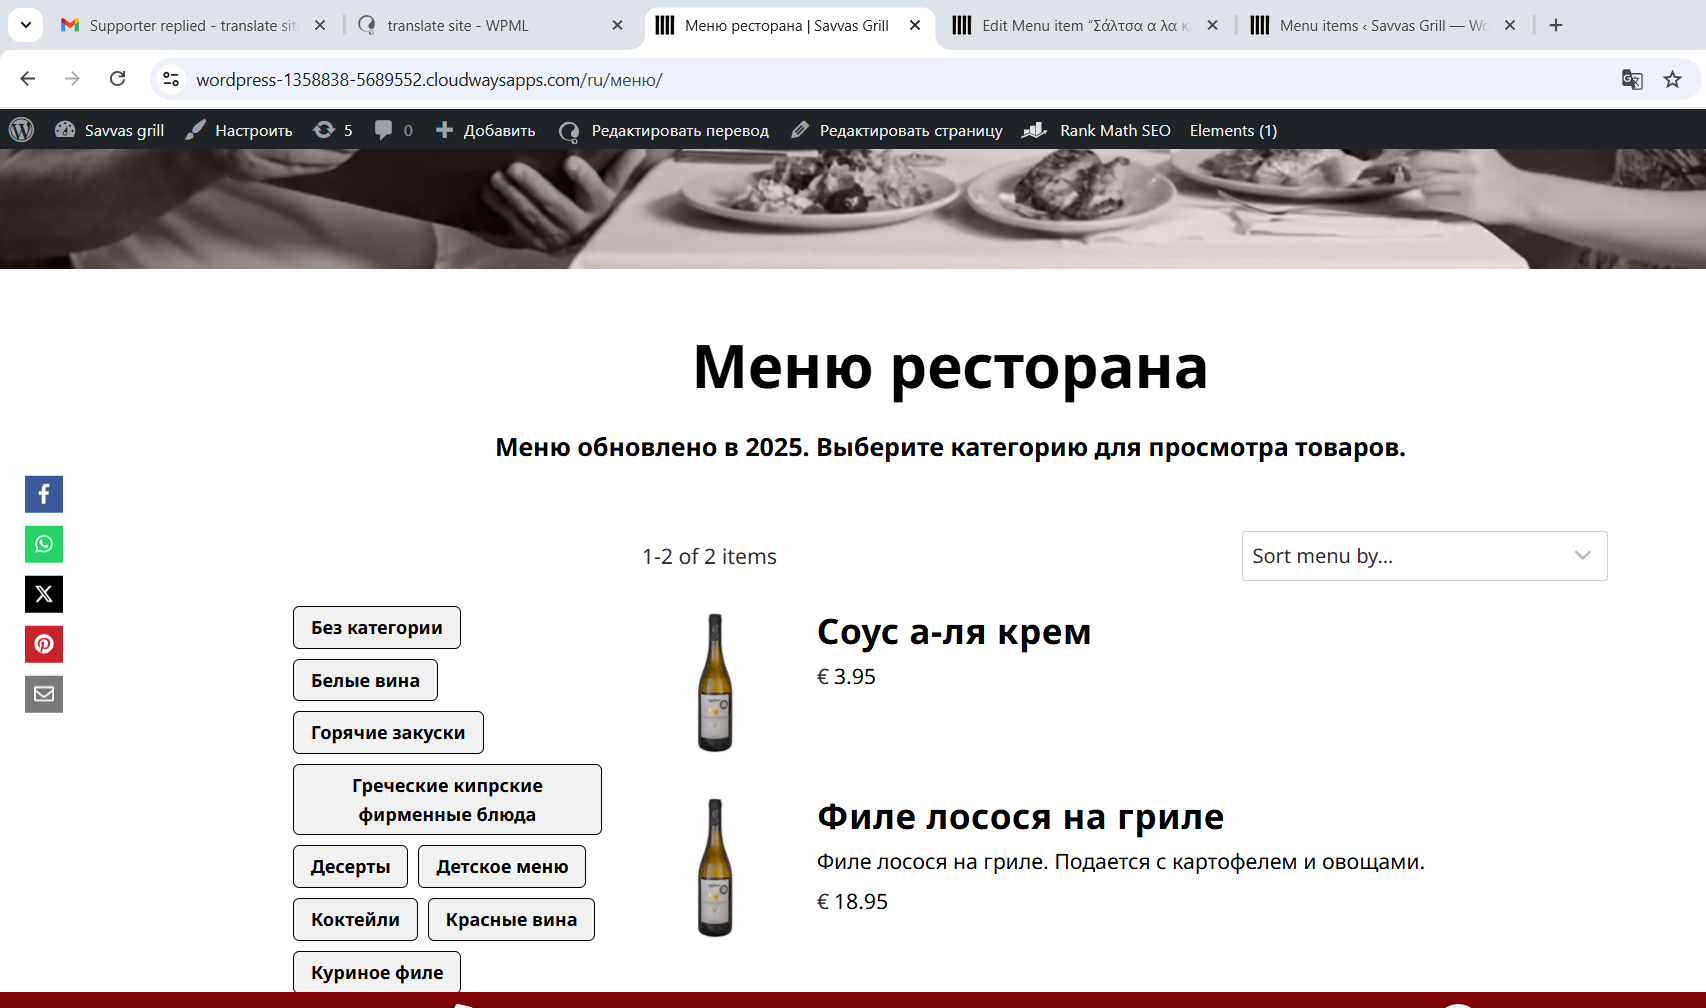The height and width of the screenshot is (1008, 1706).
Task: Open comments counter showing 0
Action: (393, 130)
